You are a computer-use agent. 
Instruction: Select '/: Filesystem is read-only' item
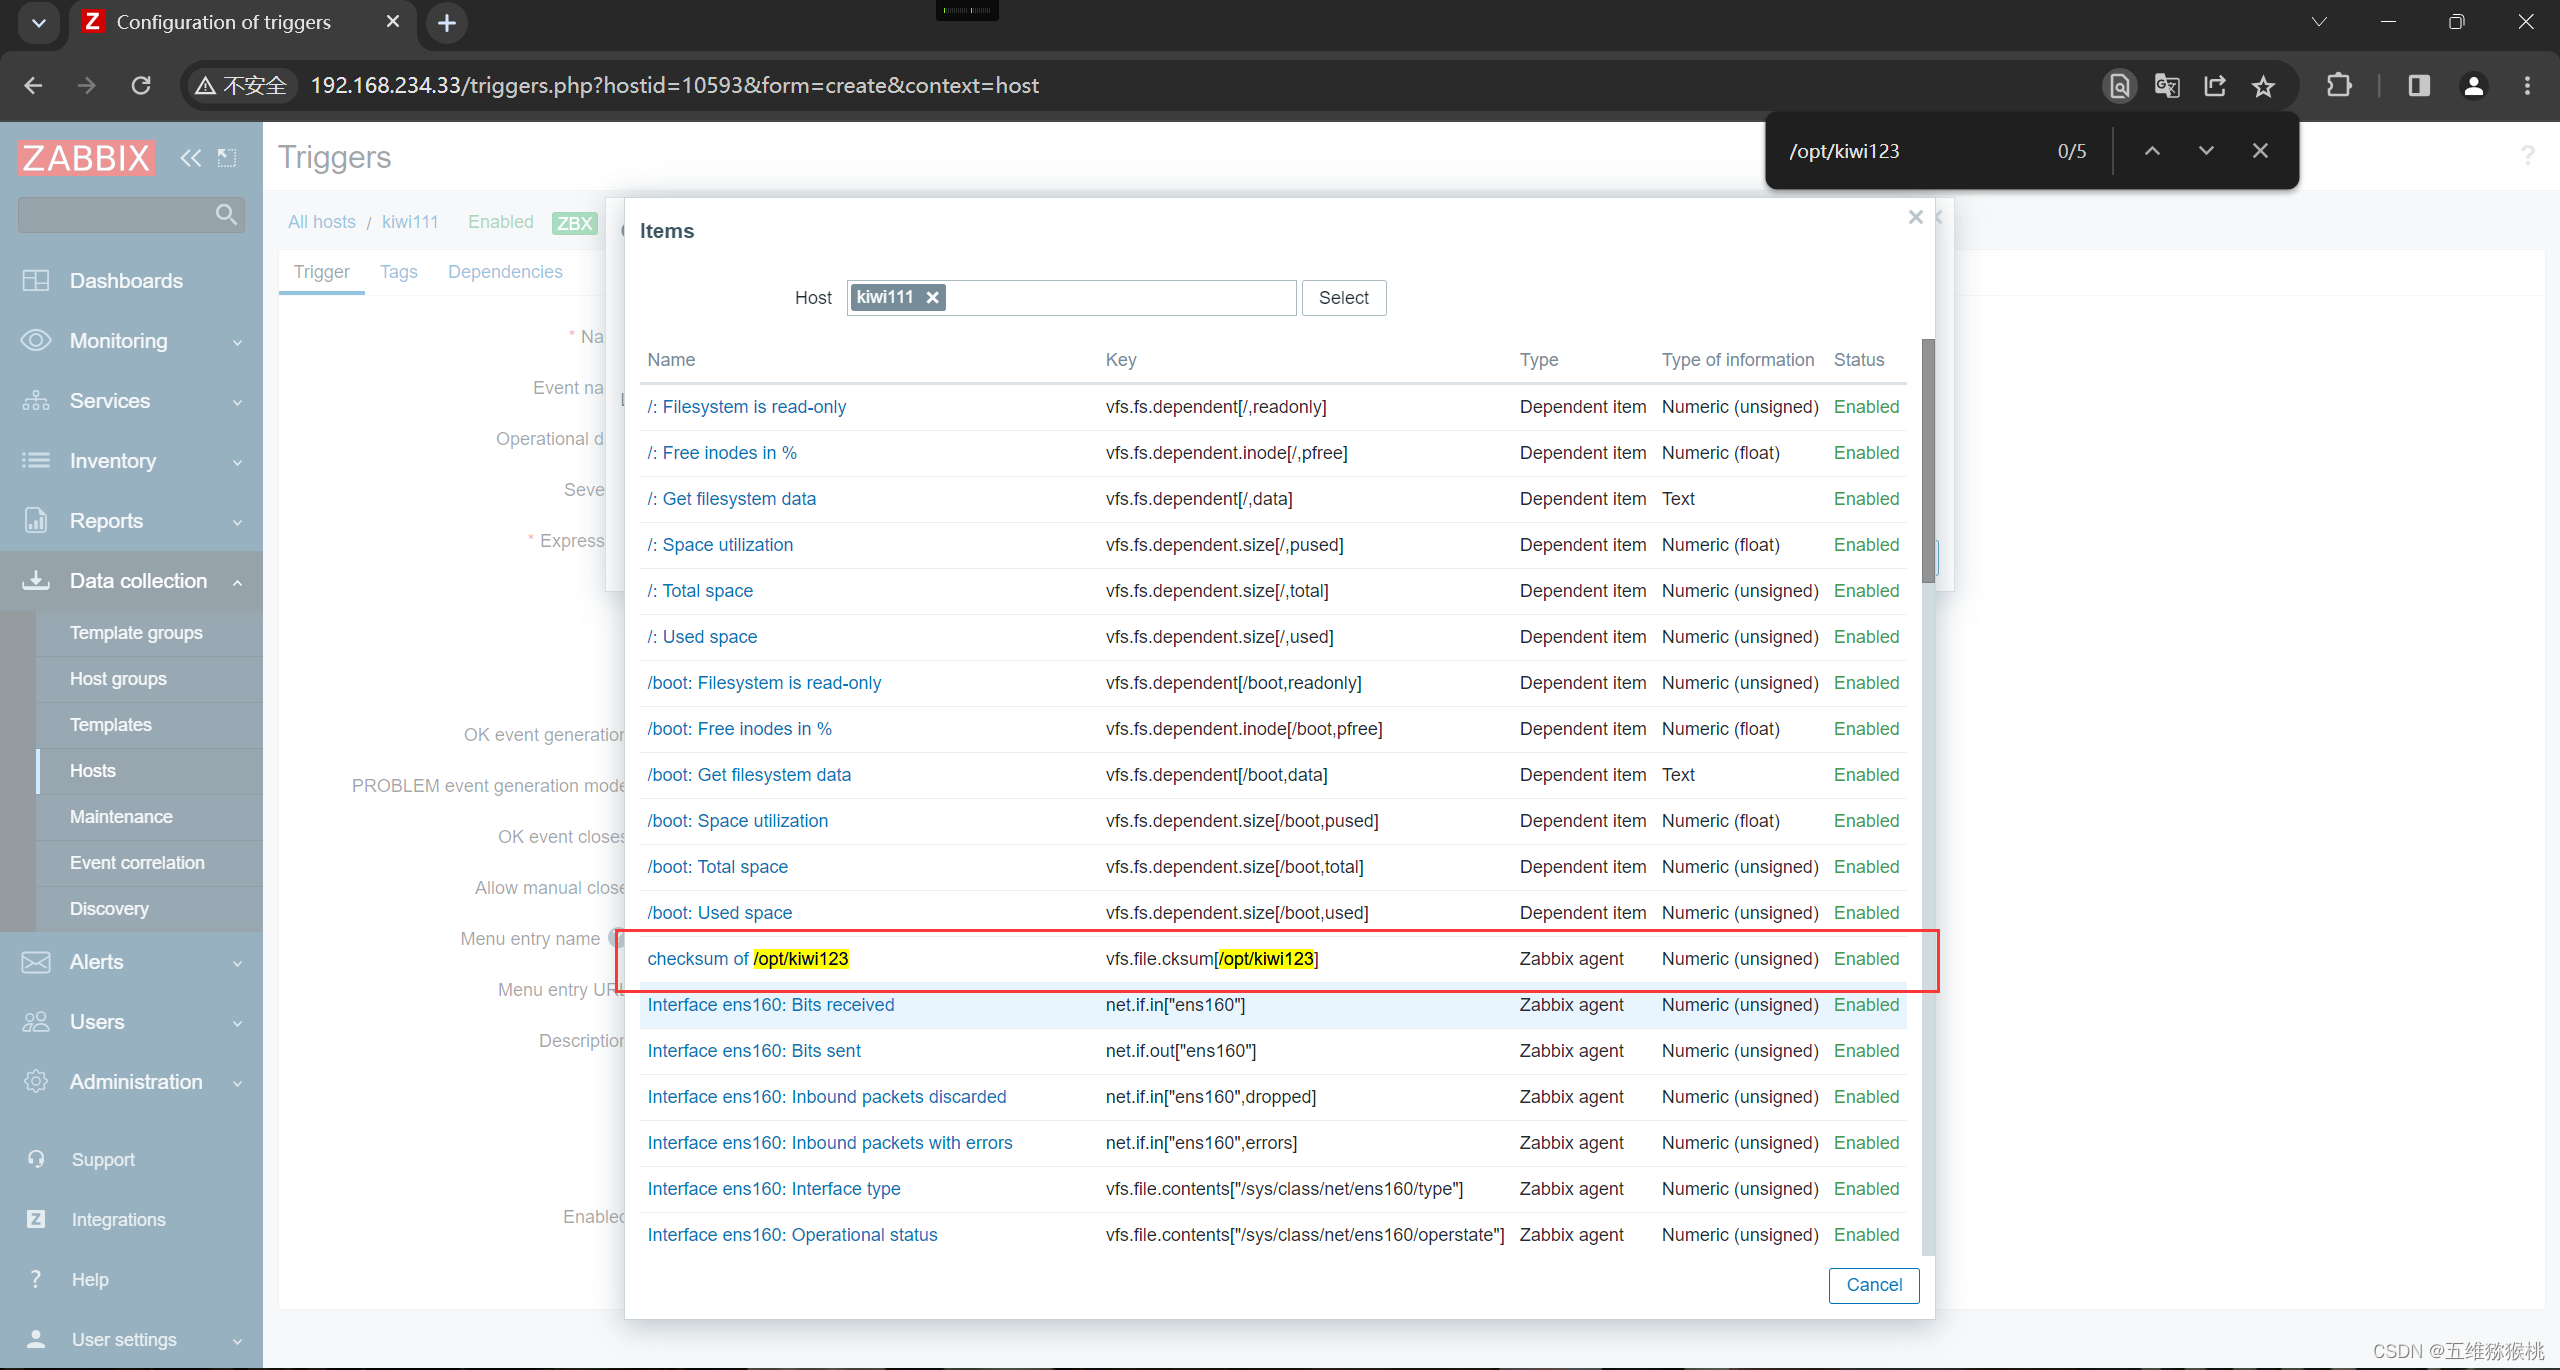click(x=746, y=407)
